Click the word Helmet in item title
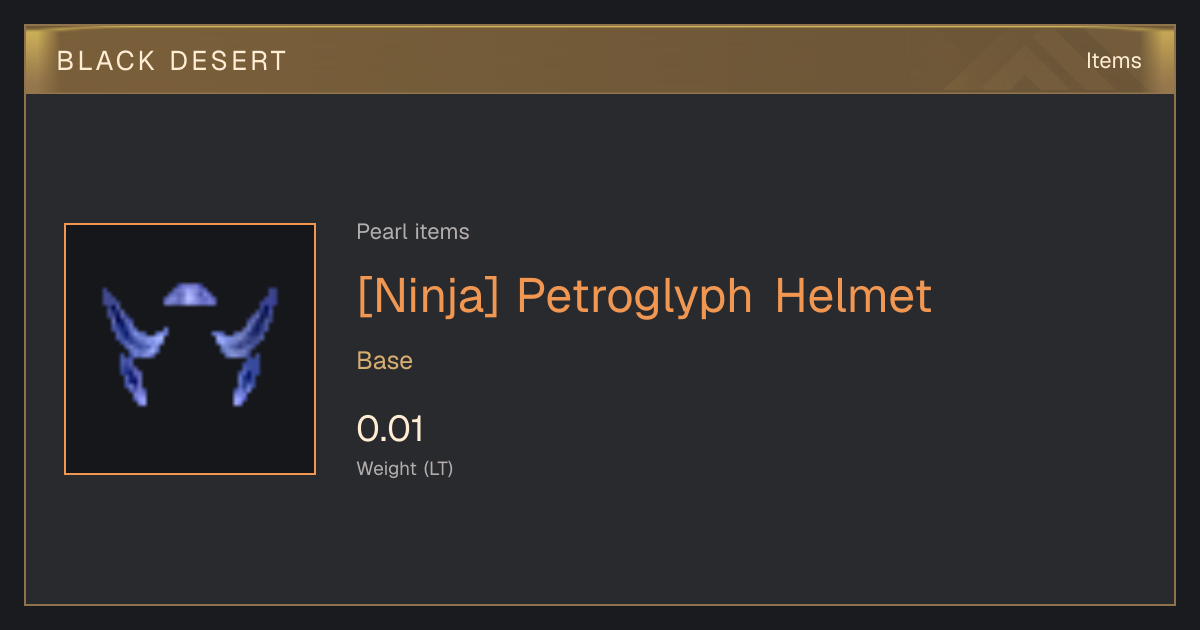The height and width of the screenshot is (630, 1200). [x=854, y=296]
